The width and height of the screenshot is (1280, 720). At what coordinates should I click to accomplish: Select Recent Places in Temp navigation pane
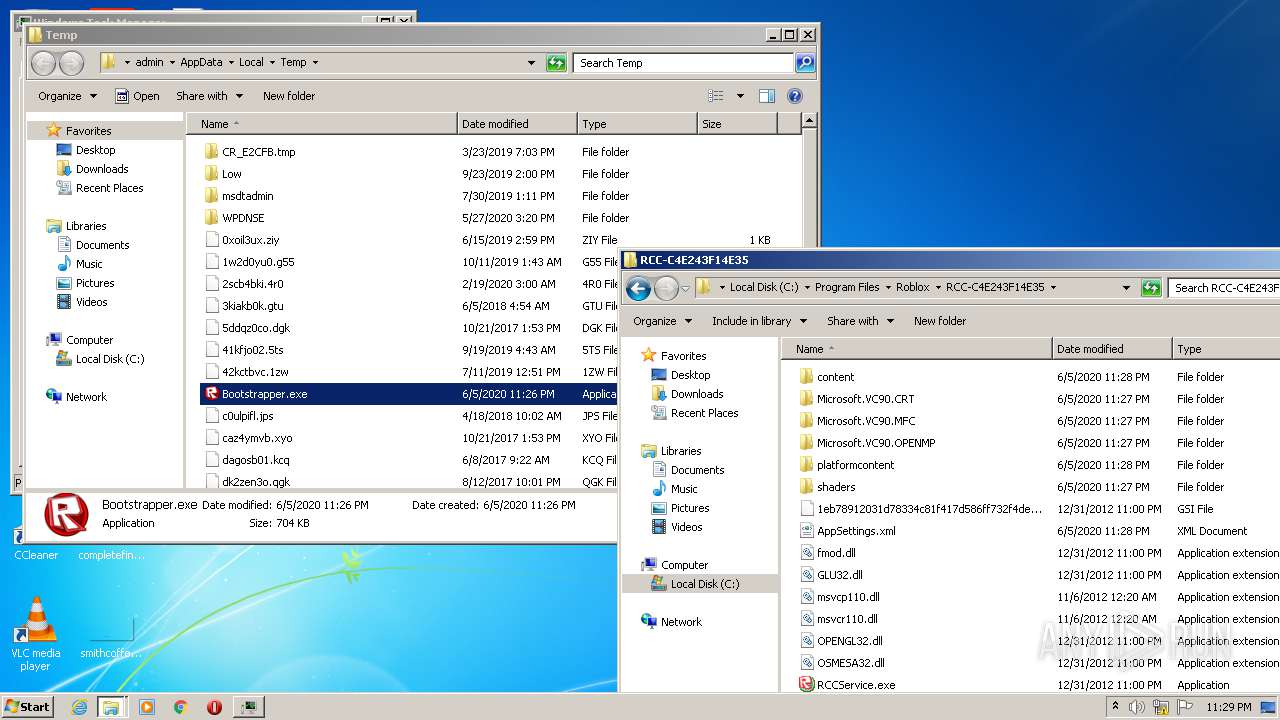click(x=99, y=188)
